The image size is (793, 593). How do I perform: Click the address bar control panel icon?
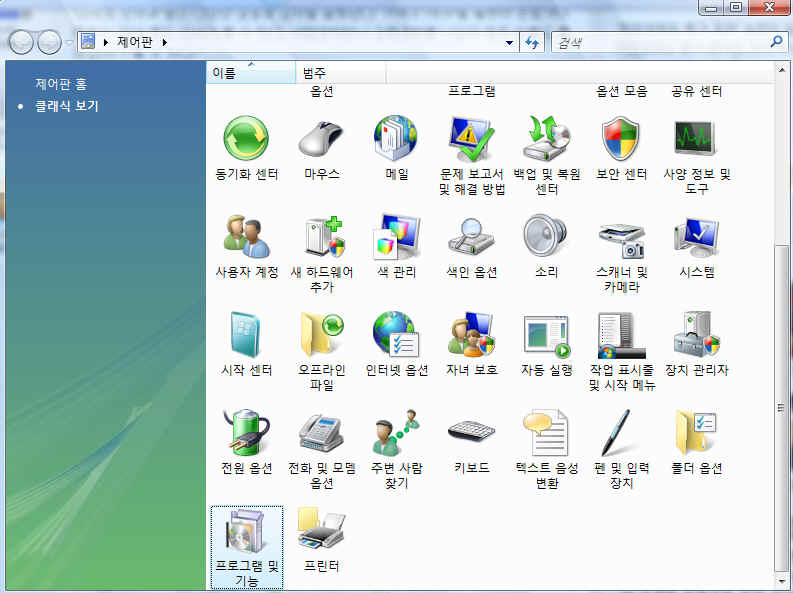pyautogui.click(x=88, y=41)
